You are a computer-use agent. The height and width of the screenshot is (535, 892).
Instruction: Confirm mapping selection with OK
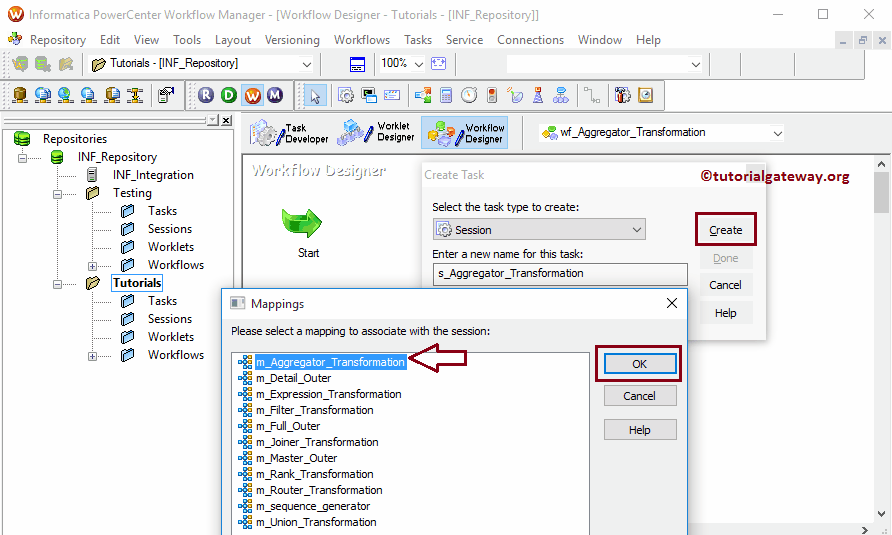coord(639,364)
